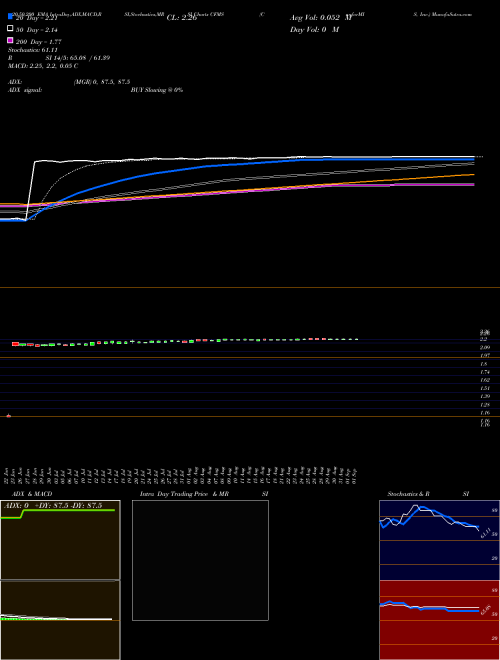Click the 1.97 price axis label
500x660 pixels.
point(485,356)
